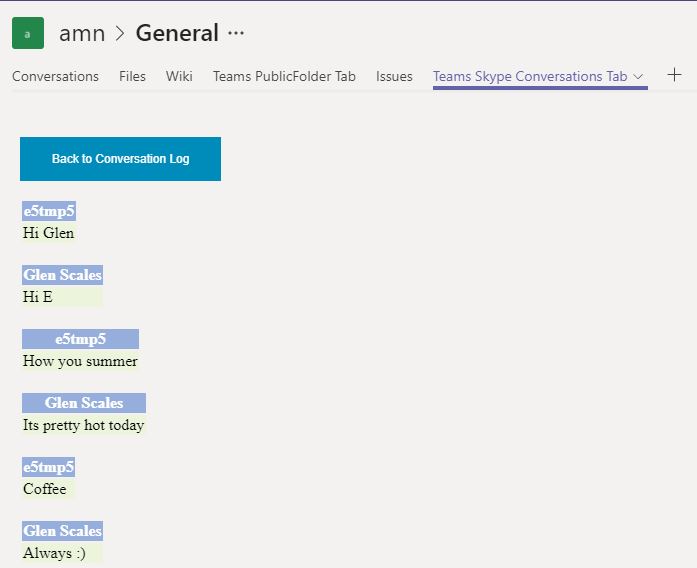The width and height of the screenshot is (697, 568).
Task: Click the Back to Conversation Log button
Action: [x=120, y=159]
